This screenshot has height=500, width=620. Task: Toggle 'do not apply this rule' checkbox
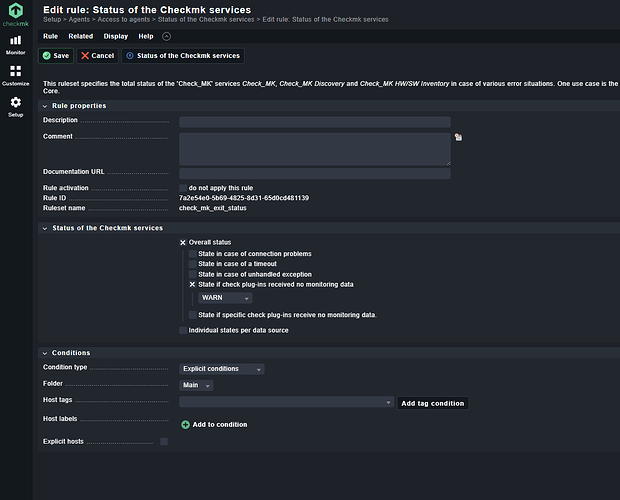(183, 188)
